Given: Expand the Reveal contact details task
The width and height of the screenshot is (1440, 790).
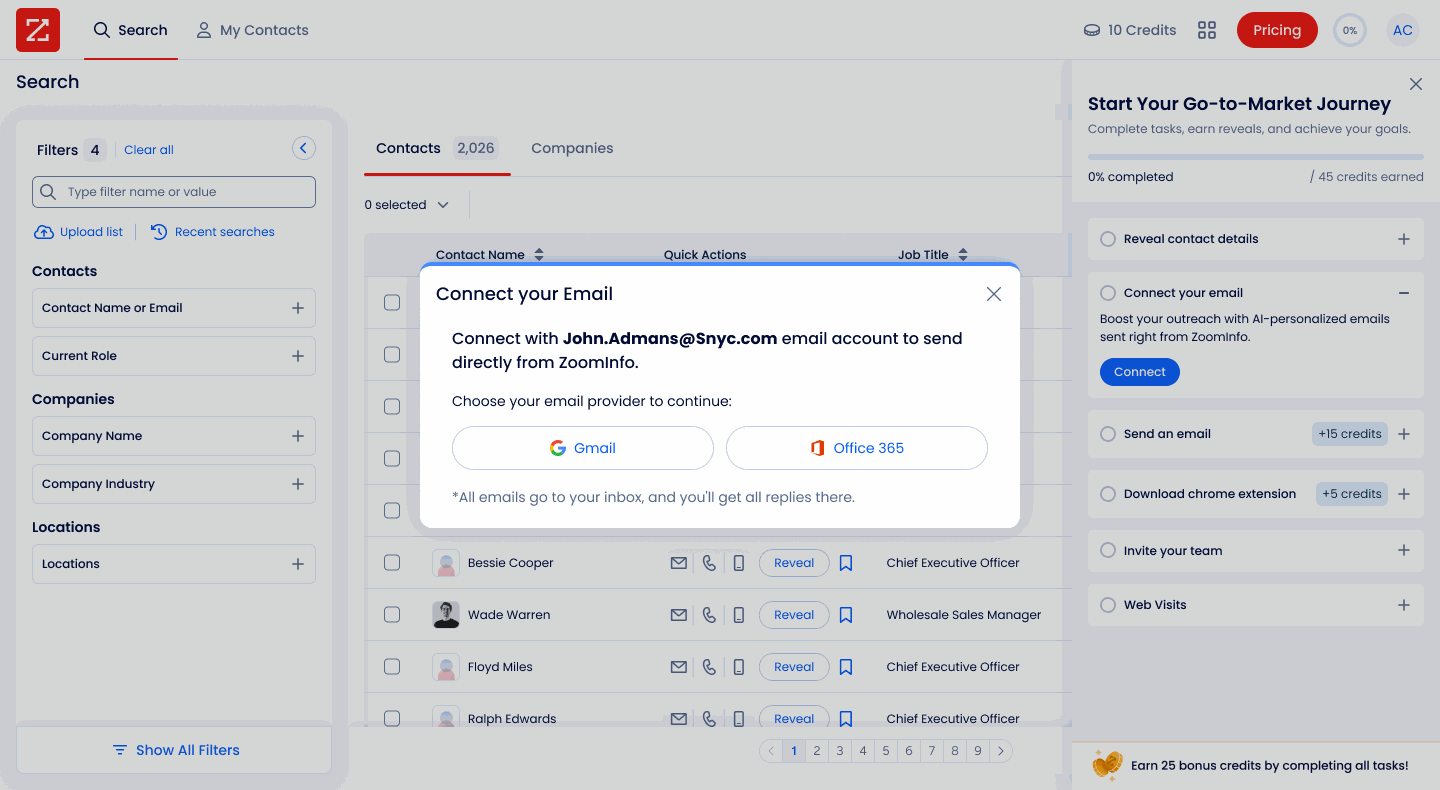Looking at the screenshot, I should [1404, 239].
